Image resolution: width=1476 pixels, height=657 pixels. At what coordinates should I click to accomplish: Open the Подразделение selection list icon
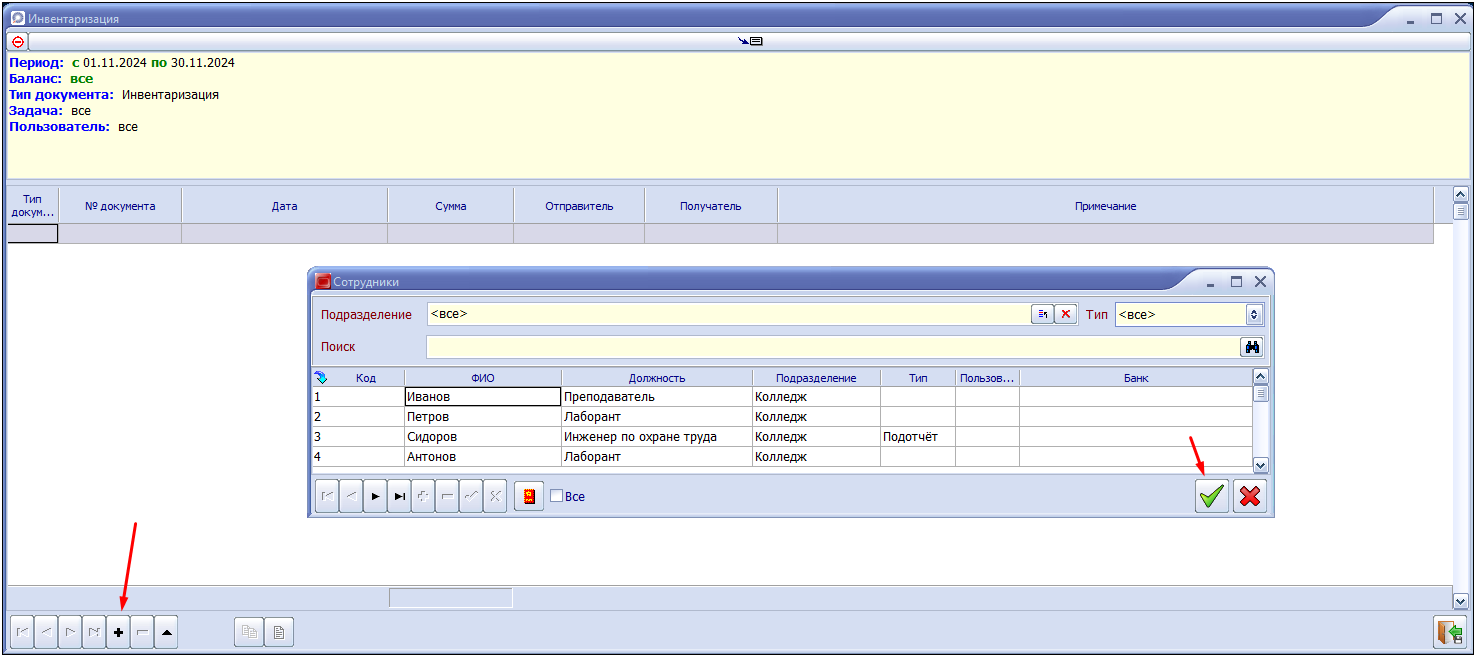coord(1043,314)
